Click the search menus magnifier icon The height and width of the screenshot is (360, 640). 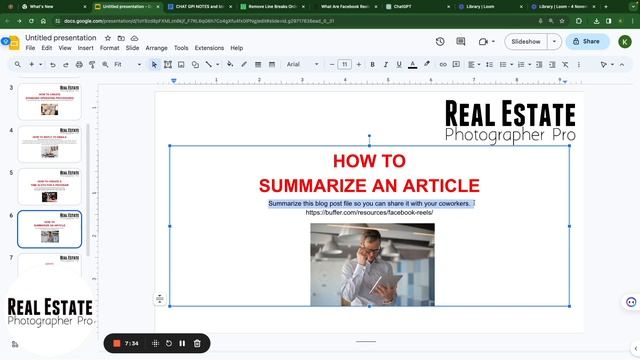[x=18, y=64]
